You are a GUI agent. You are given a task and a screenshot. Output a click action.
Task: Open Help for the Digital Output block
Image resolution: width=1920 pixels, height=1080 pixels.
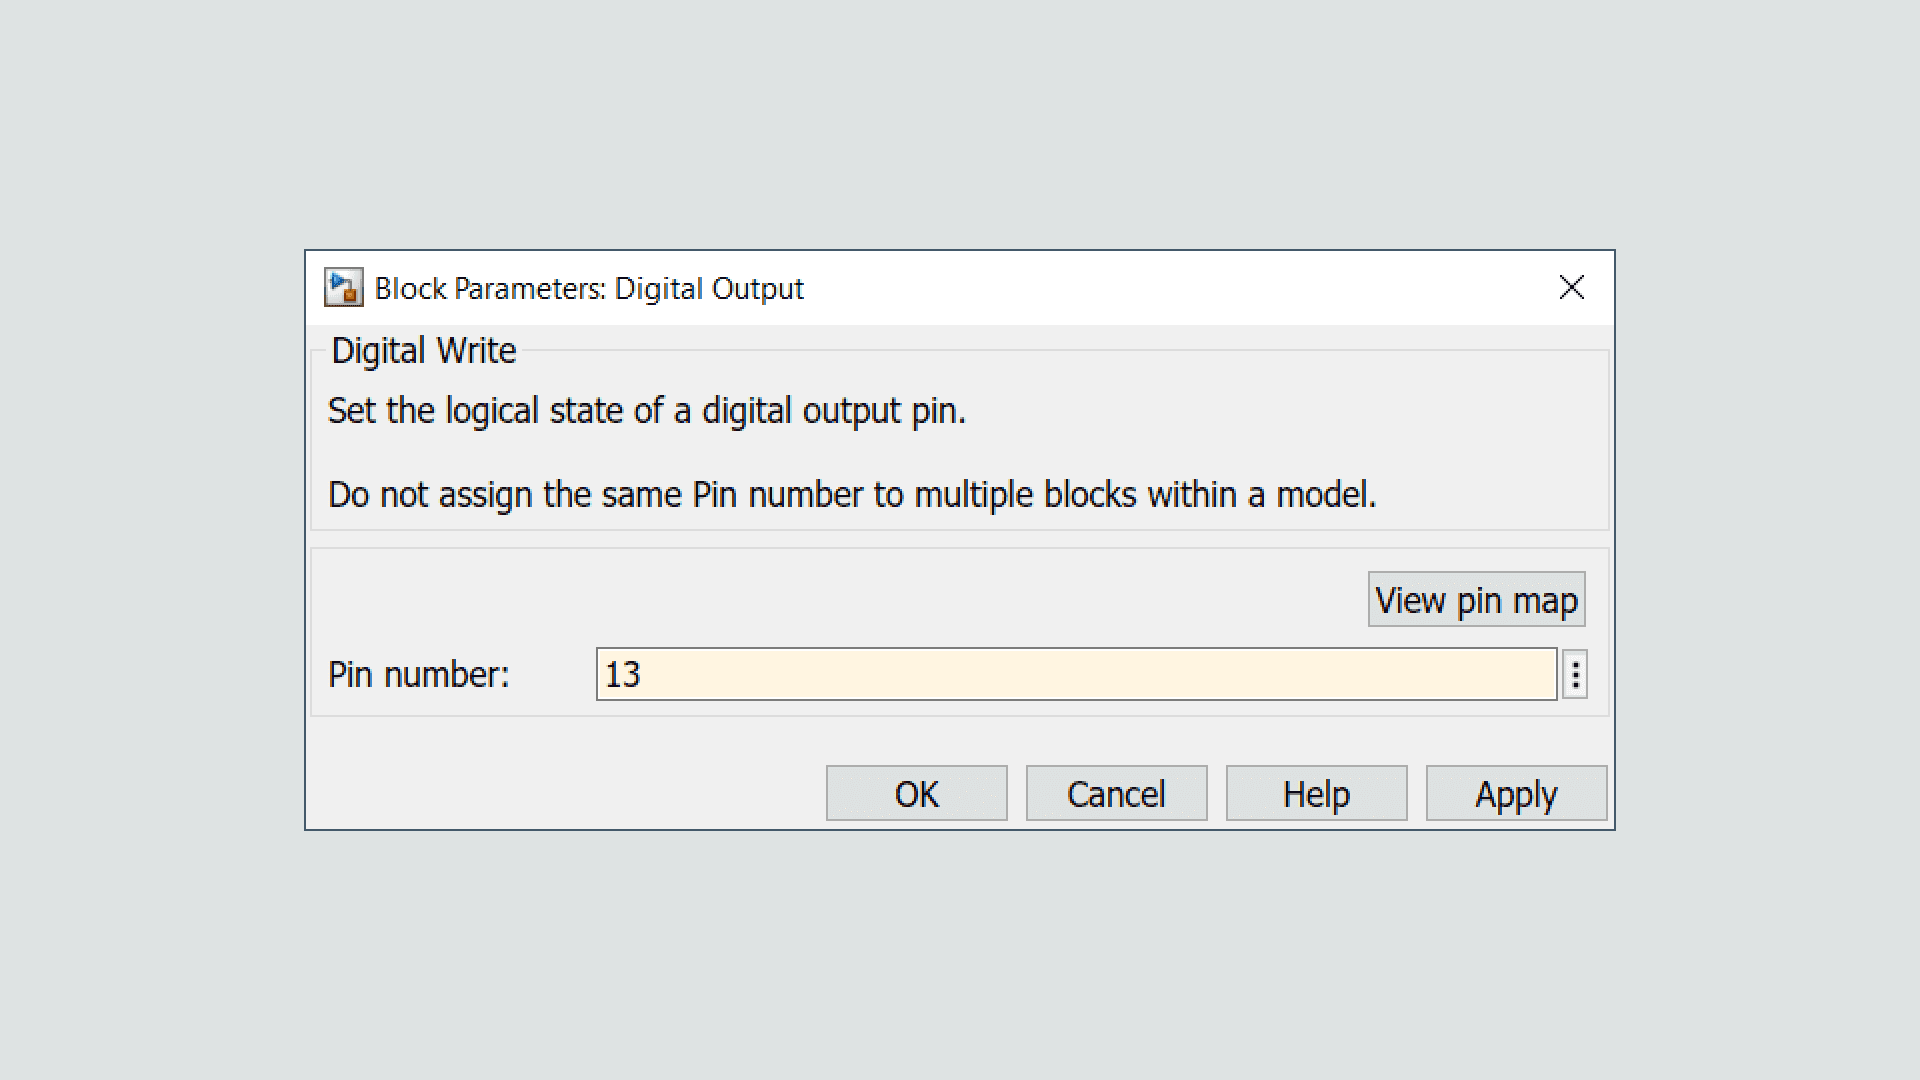pos(1316,794)
